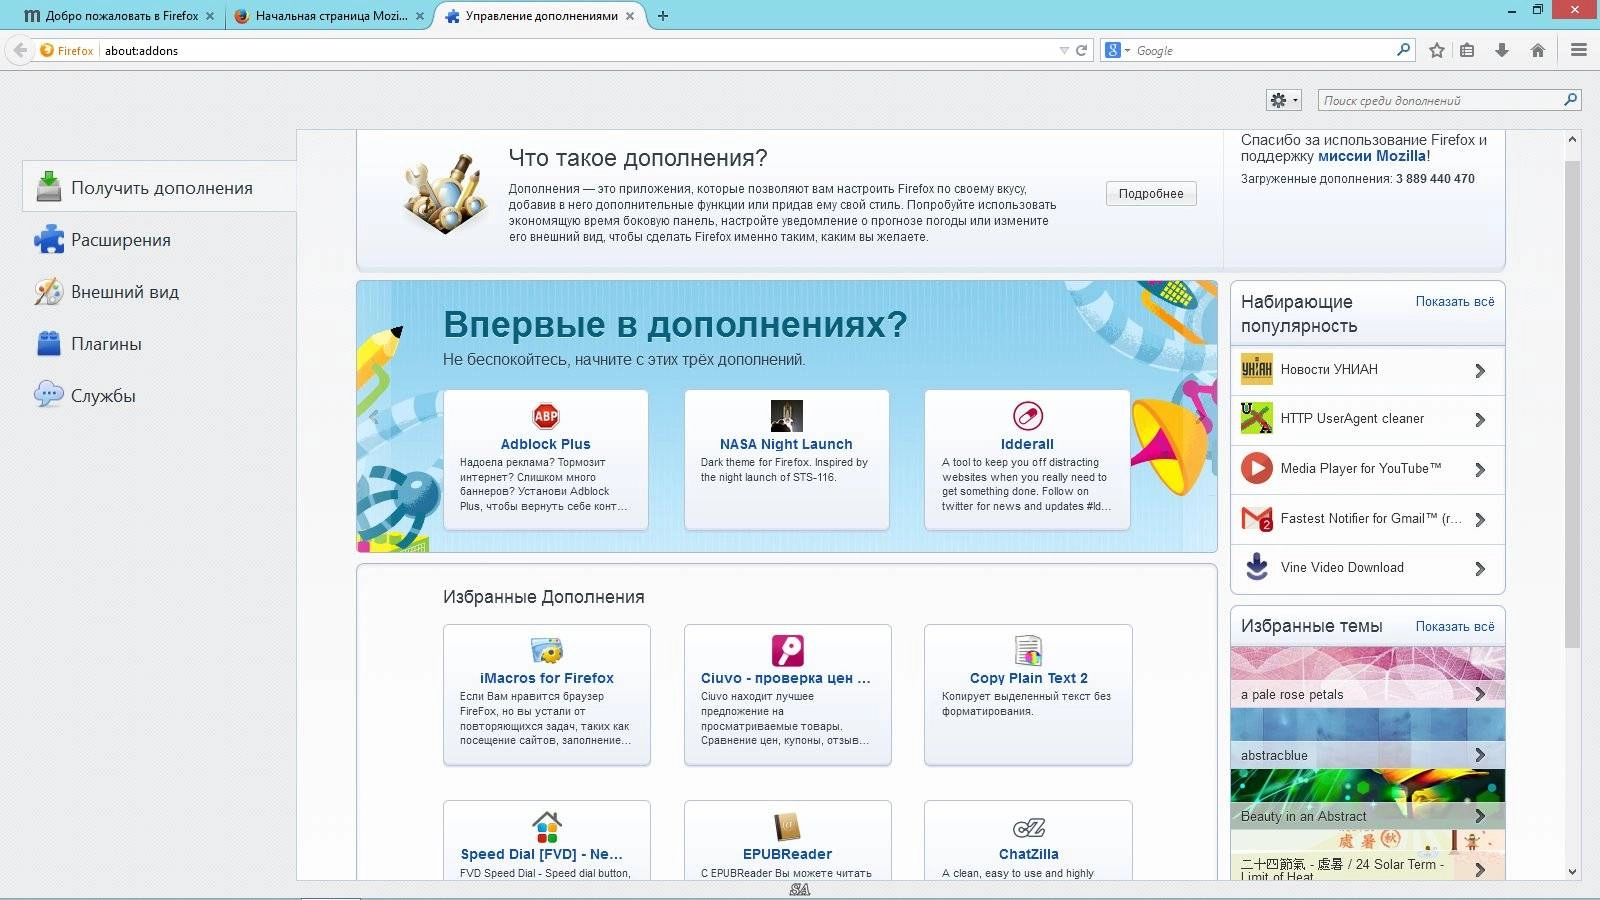Image resolution: width=1600 pixels, height=900 pixels.
Task: Click the browser Back arrow
Action: coord(20,50)
